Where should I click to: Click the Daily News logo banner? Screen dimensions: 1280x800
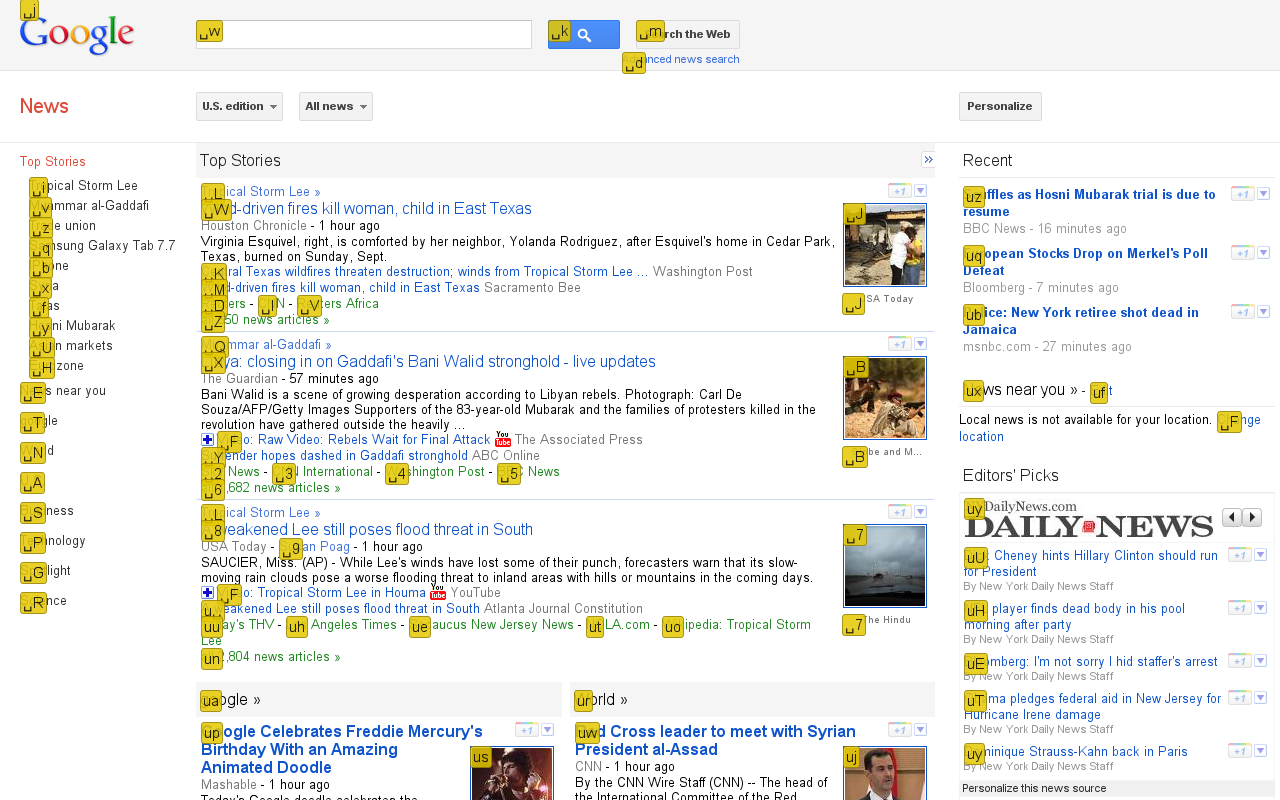1089,519
